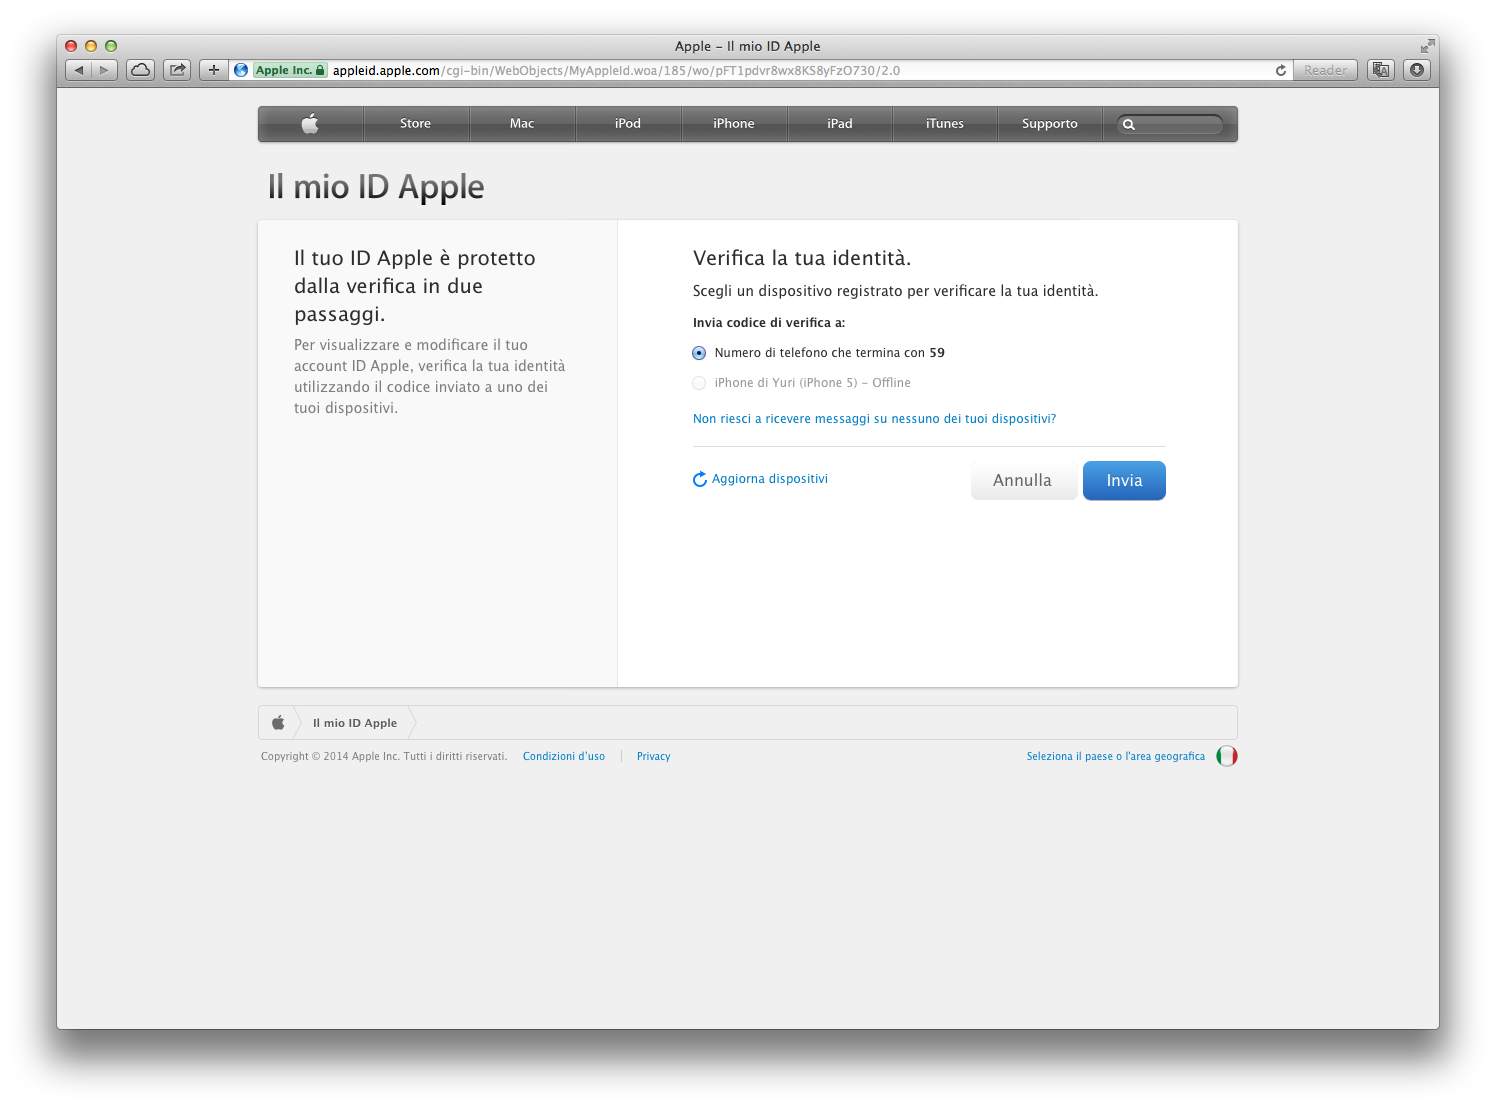Click the Italian flag icon in the footer
Viewport: 1496px width, 1108px height.
(x=1227, y=756)
